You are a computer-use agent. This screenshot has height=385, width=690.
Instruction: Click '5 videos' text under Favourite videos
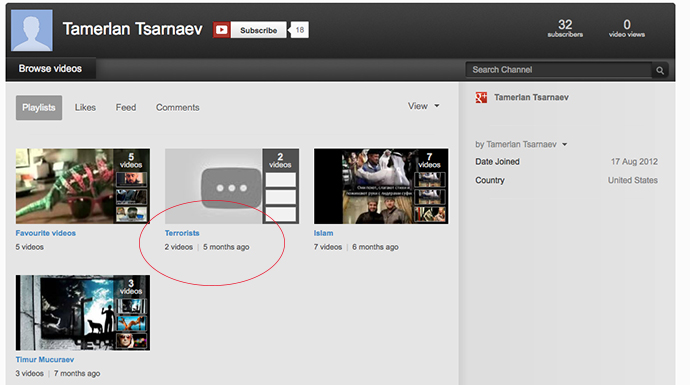[29, 247]
